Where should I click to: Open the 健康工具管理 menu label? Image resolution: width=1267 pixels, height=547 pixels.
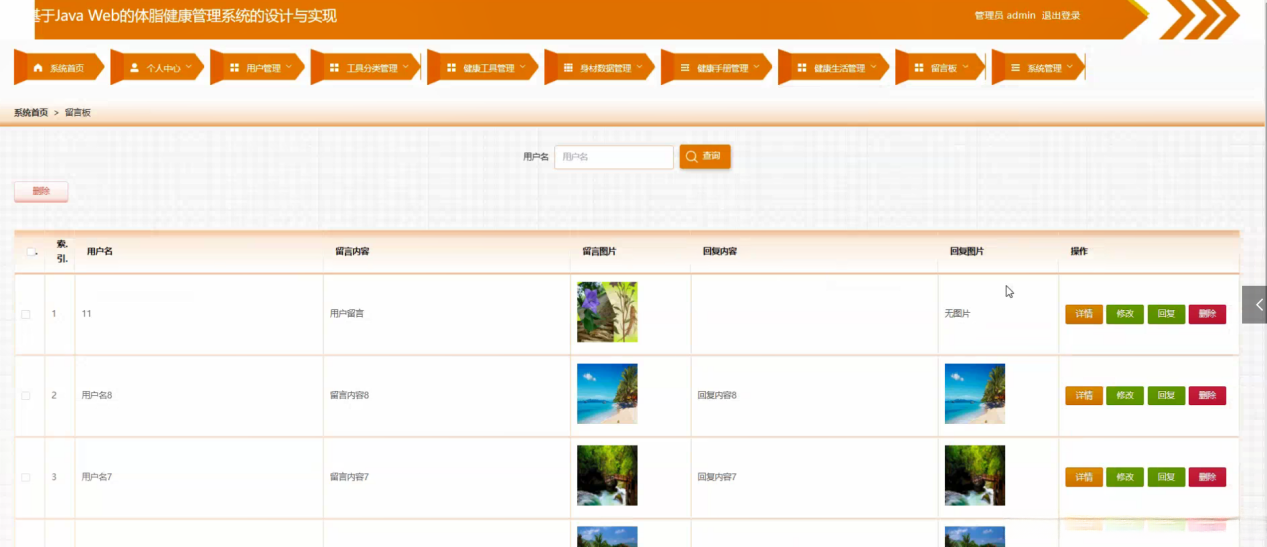(489, 69)
